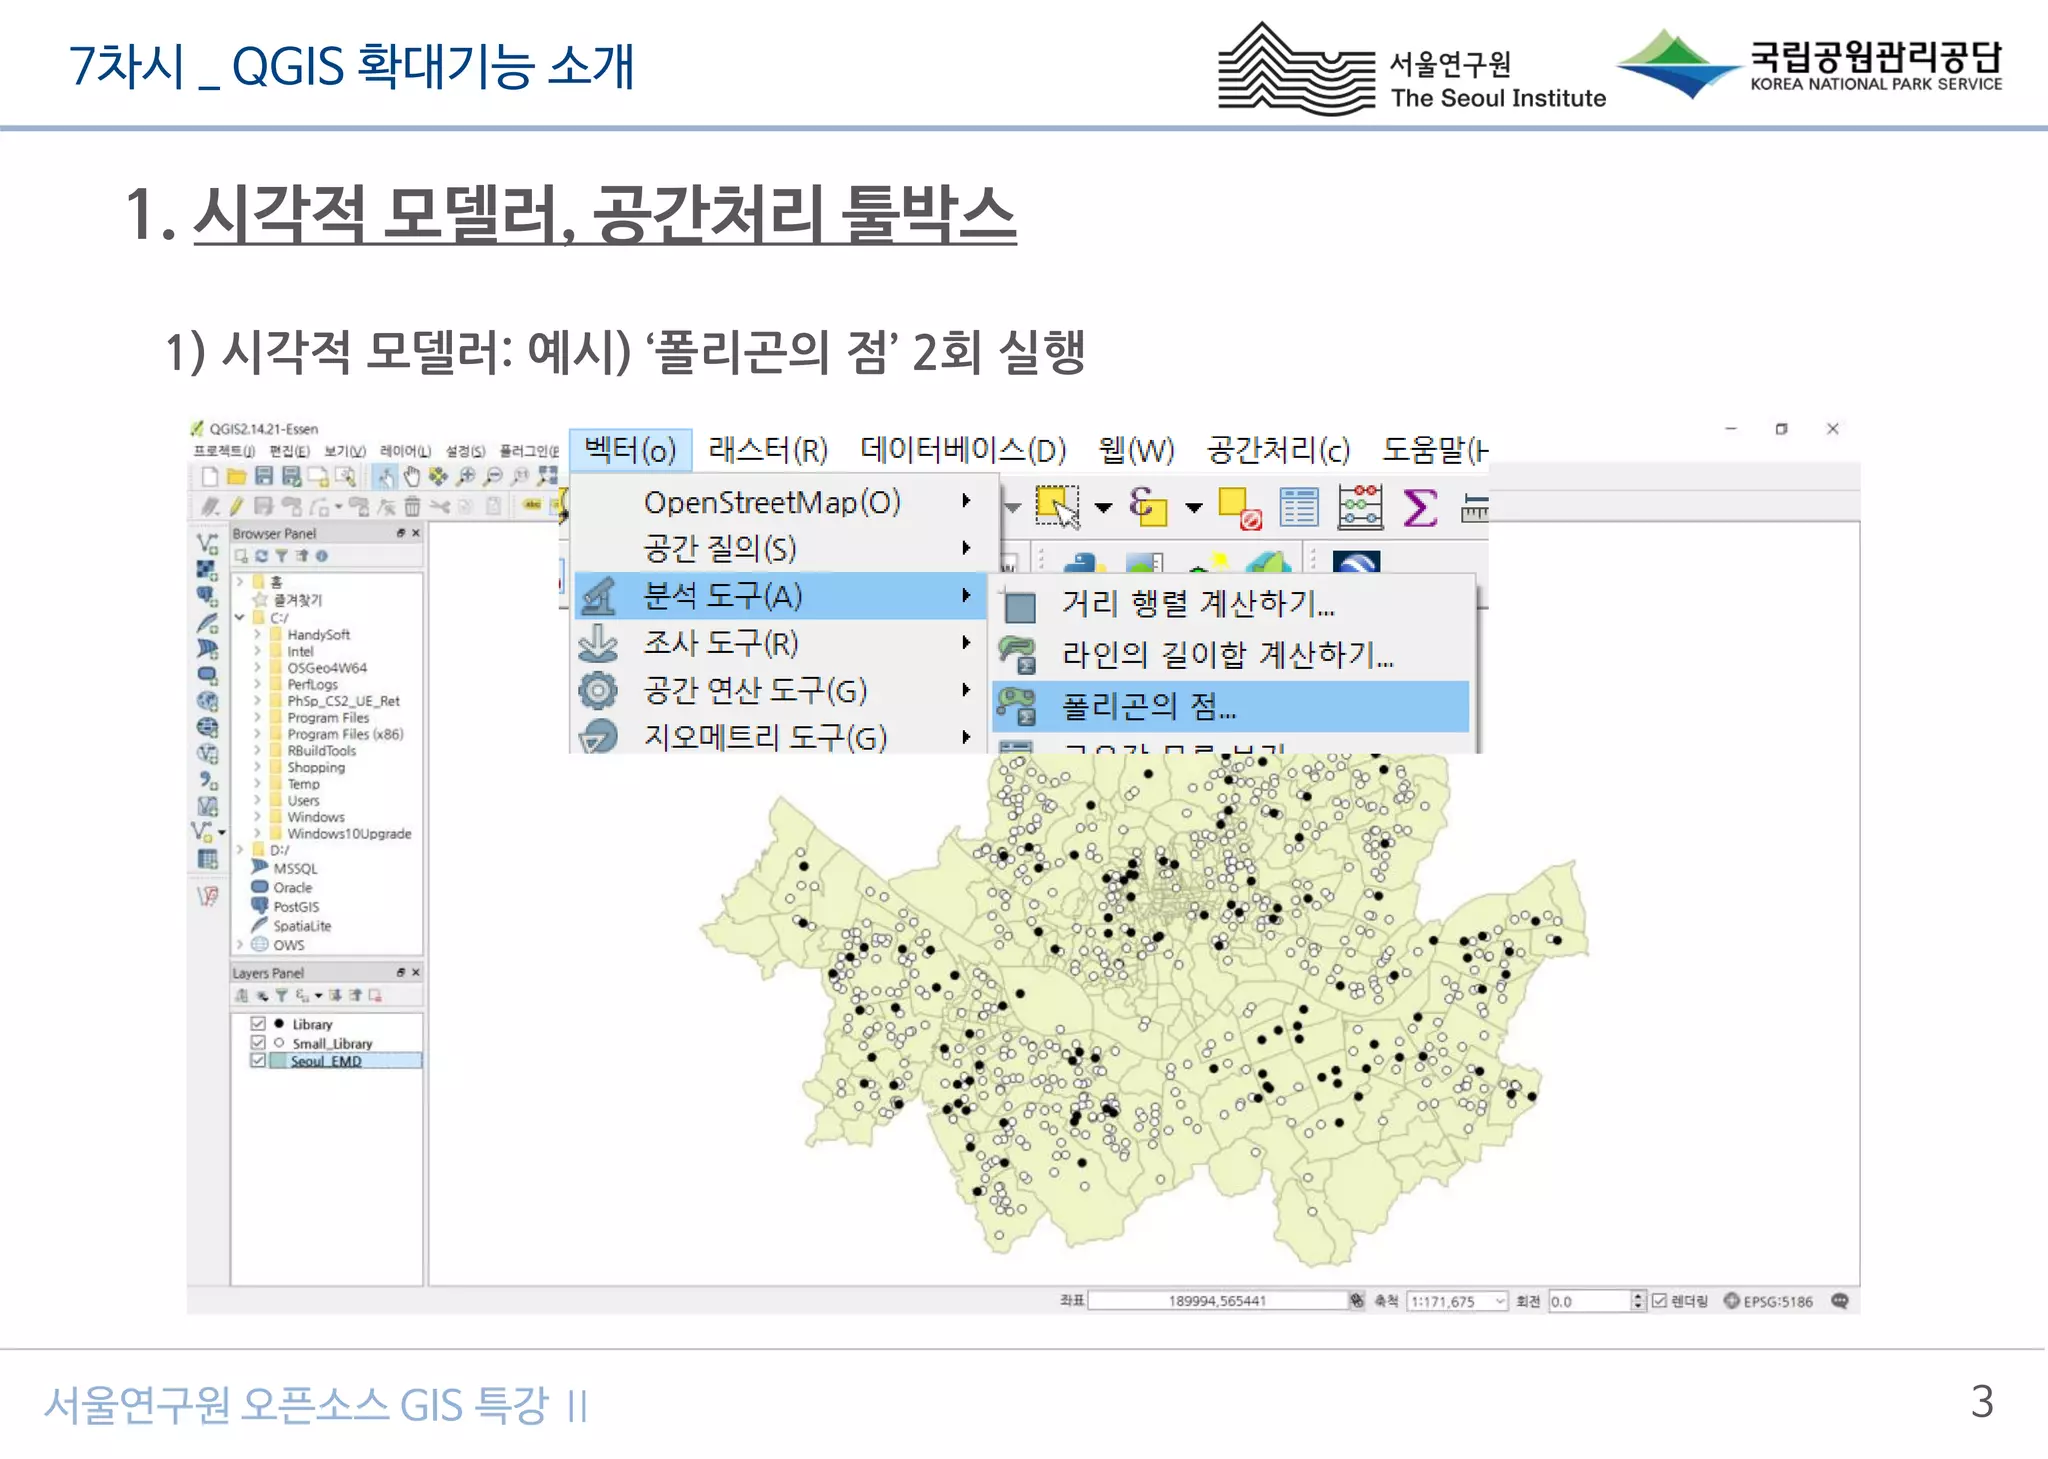Screen dimensions: 2048x1459
Task: Click the rotation spin box stepper arrows
Action: coord(1638,1301)
